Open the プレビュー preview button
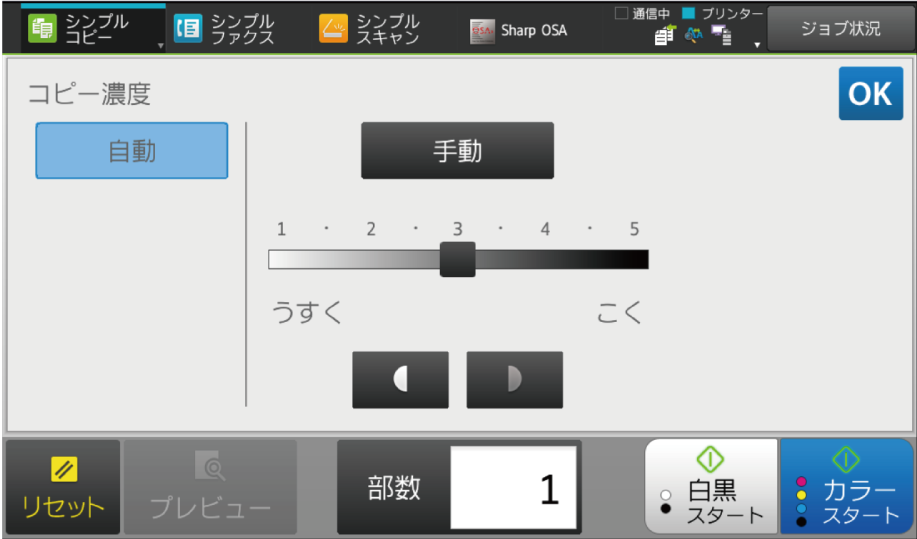The image size is (917, 539). pyautogui.click(x=211, y=487)
